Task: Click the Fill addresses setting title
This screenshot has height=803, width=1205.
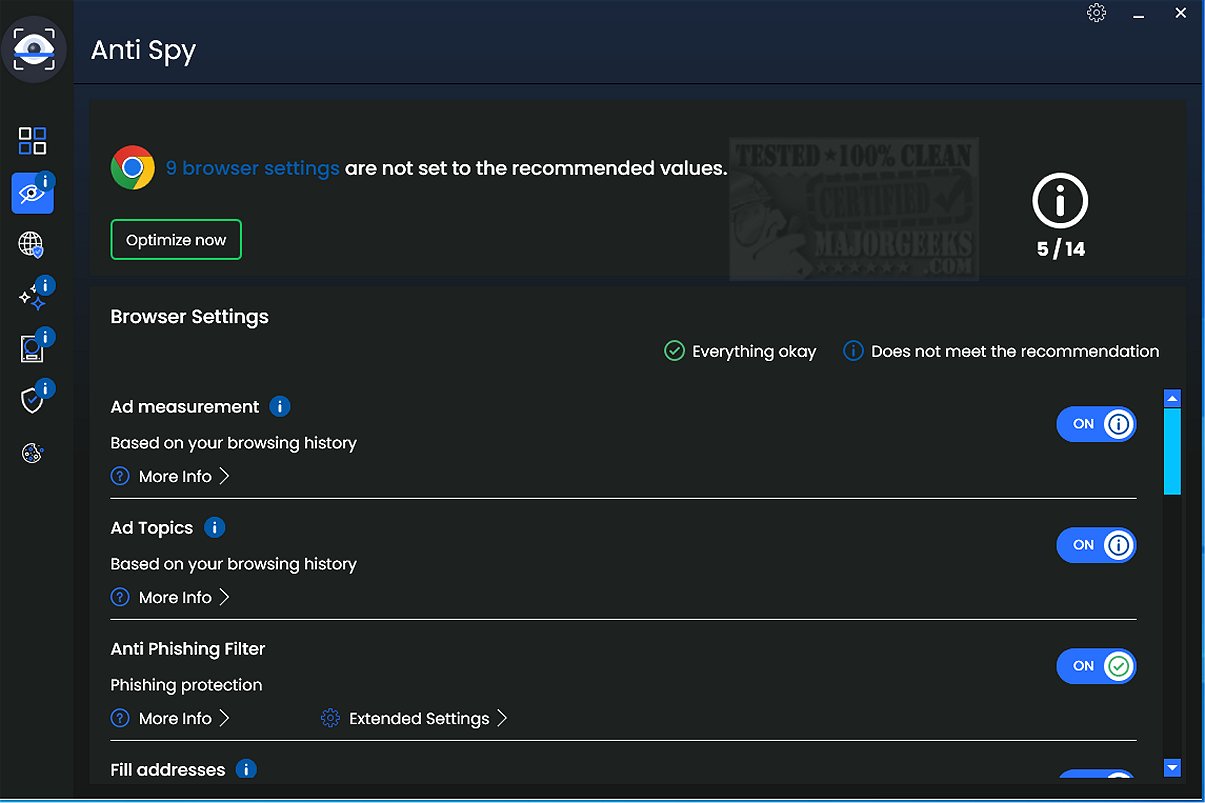Action: pyautogui.click(x=168, y=769)
